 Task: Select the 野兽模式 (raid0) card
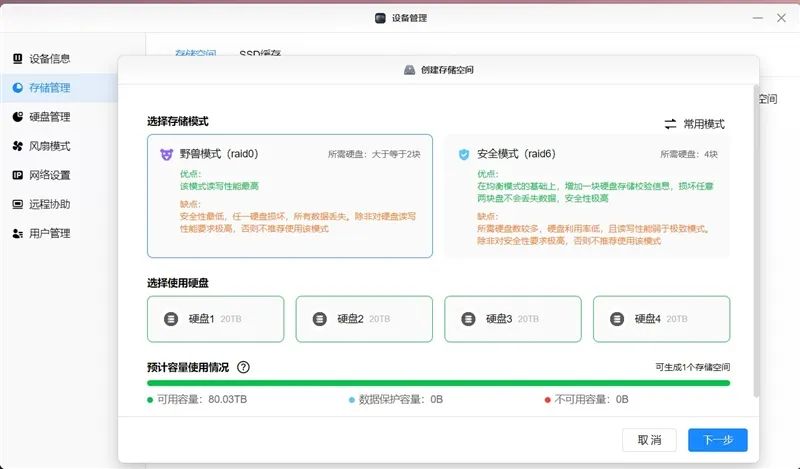290,196
